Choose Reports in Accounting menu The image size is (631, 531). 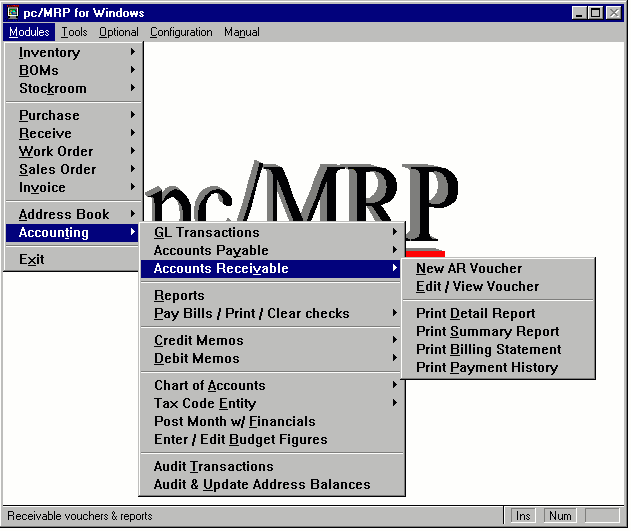(x=272, y=296)
